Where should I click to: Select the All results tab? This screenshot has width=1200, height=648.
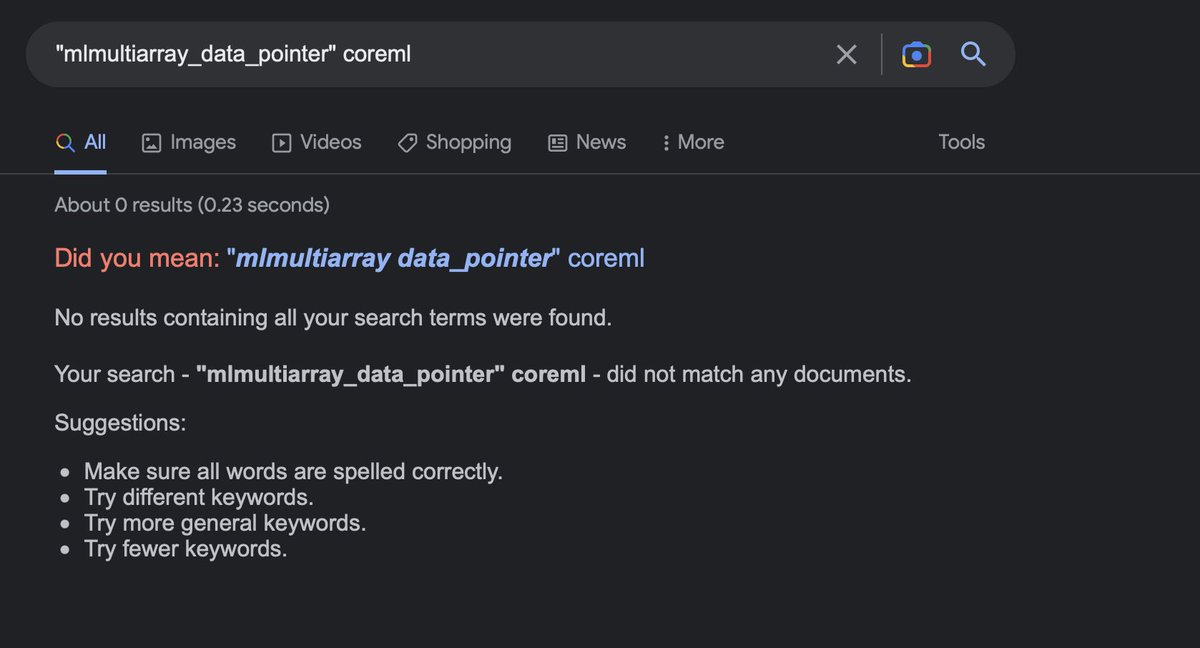point(81,142)
